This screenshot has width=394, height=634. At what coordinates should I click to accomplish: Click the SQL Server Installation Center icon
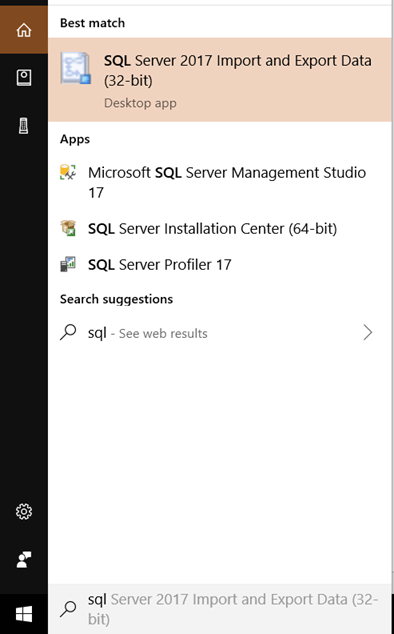[x=68, y=228]
